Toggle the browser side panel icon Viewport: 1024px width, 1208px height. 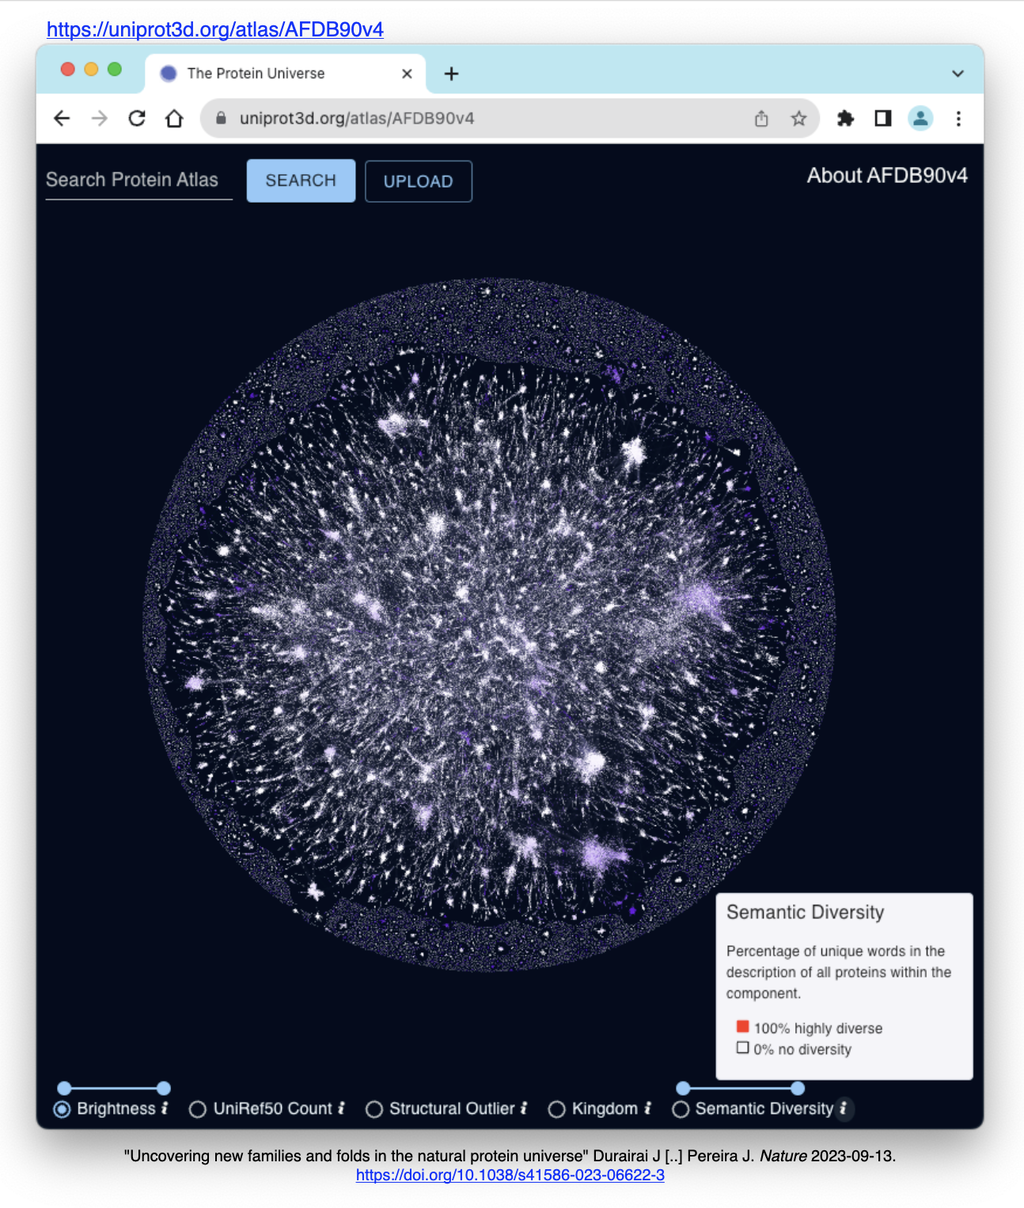883,118
